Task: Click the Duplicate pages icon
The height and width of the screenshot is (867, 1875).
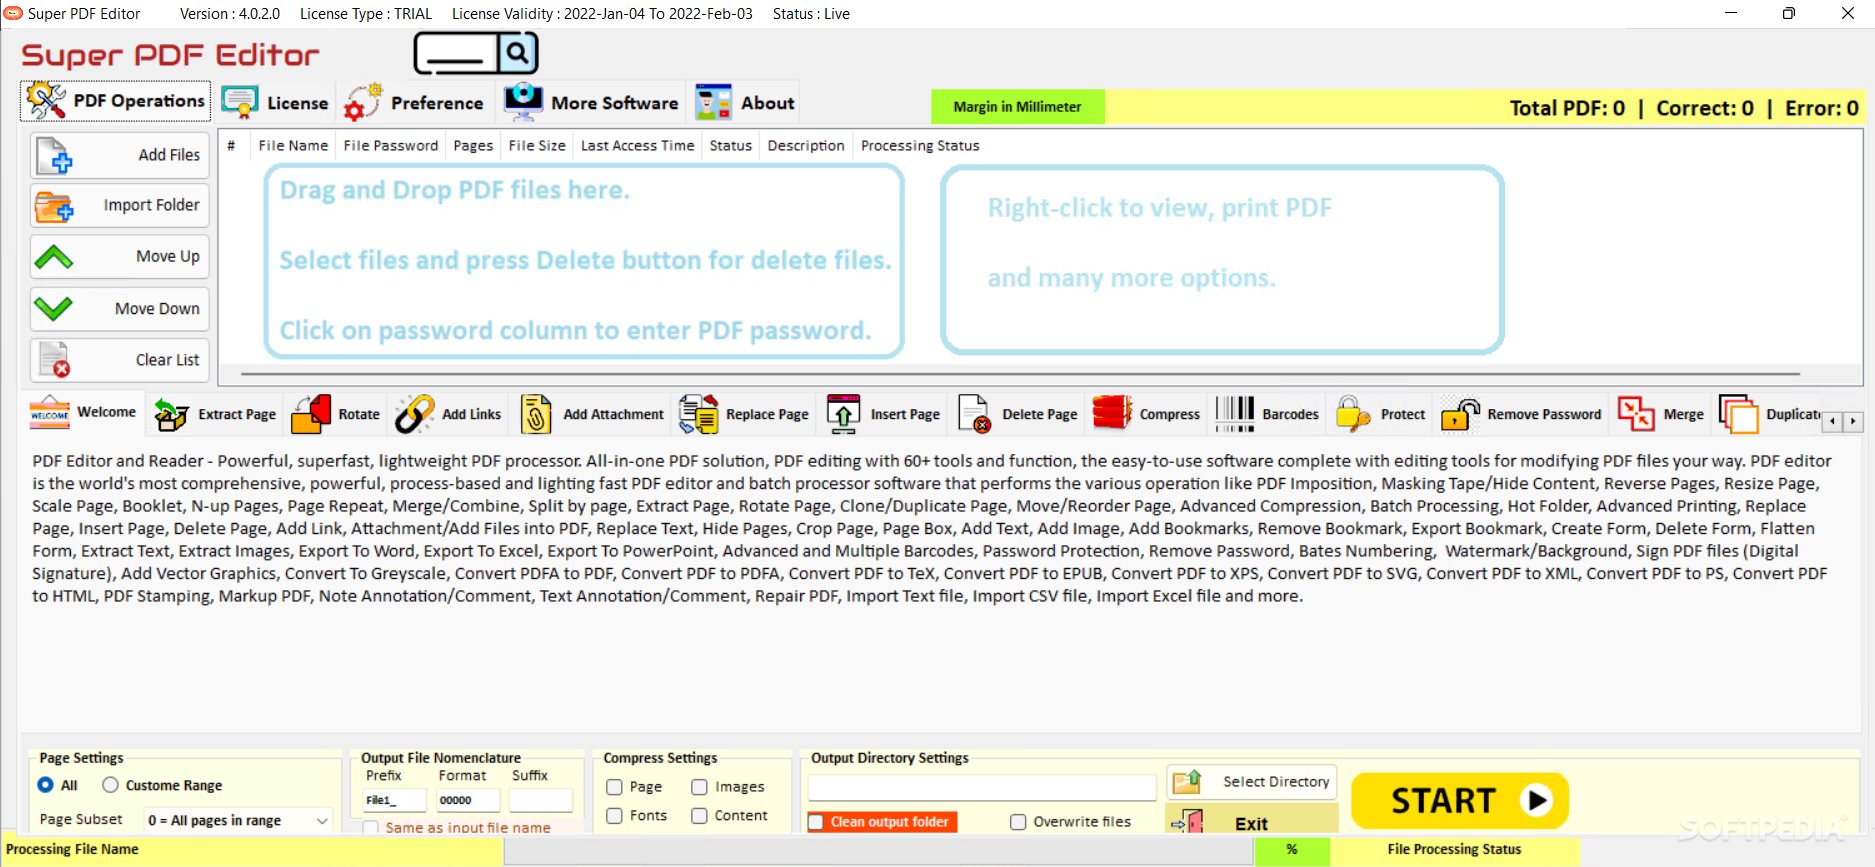Action: (1738, 414)
